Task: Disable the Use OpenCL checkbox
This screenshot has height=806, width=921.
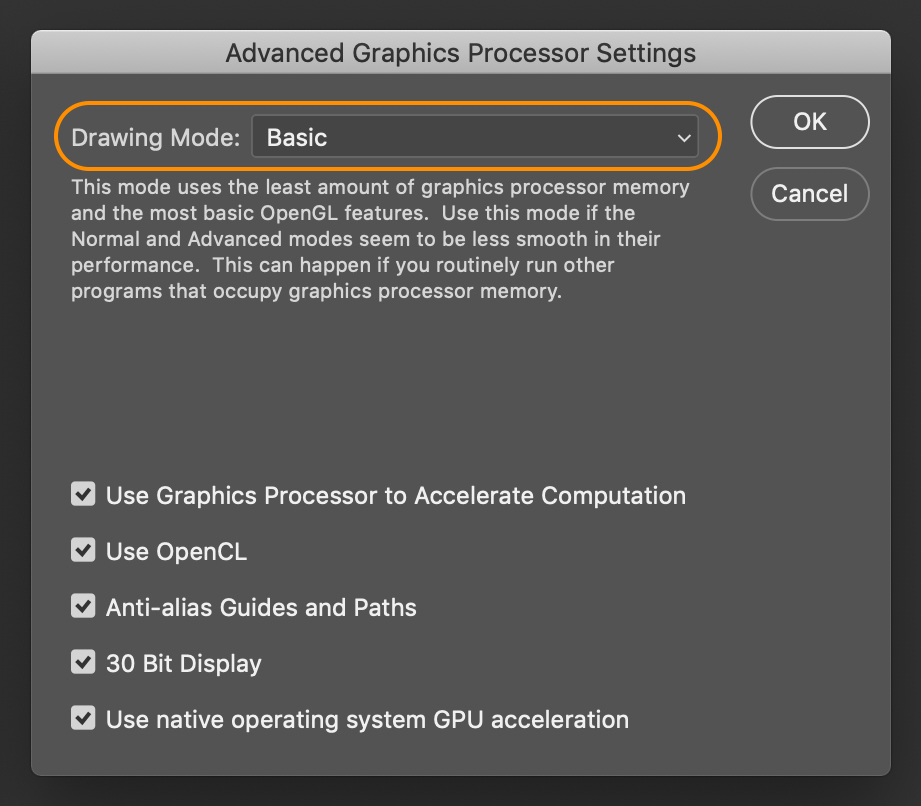Action: 83,550
